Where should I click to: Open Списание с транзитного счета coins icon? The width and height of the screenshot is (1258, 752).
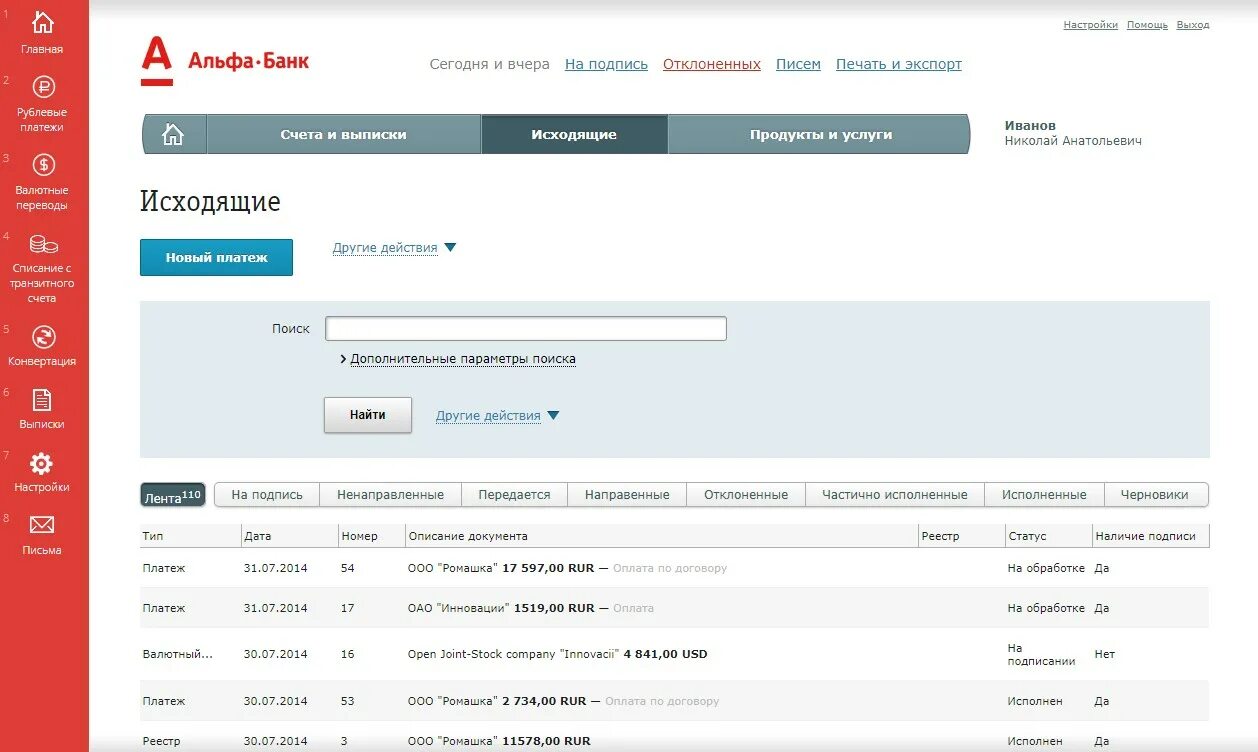tap(43, 244)
